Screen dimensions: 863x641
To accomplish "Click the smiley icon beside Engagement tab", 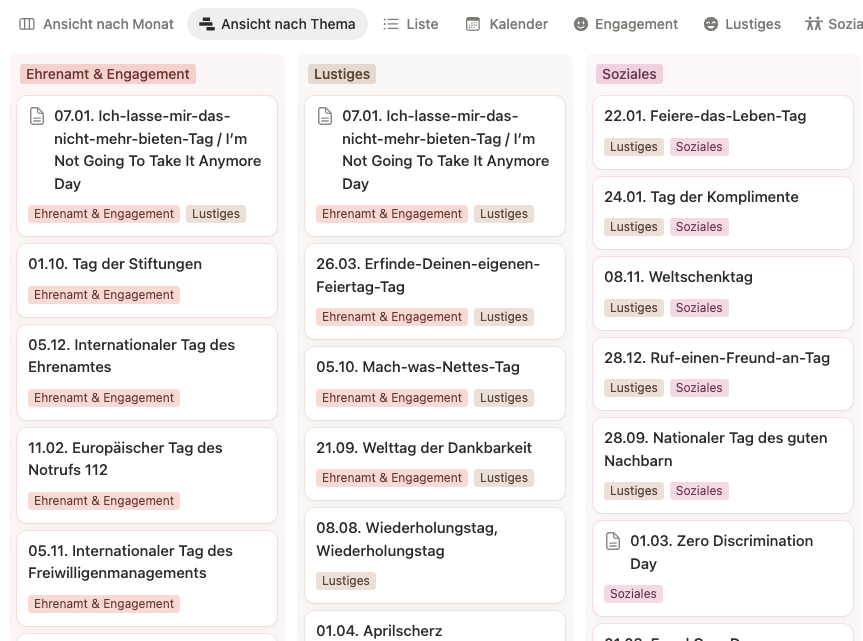I will pyautogui.click(x=581, y=24).
